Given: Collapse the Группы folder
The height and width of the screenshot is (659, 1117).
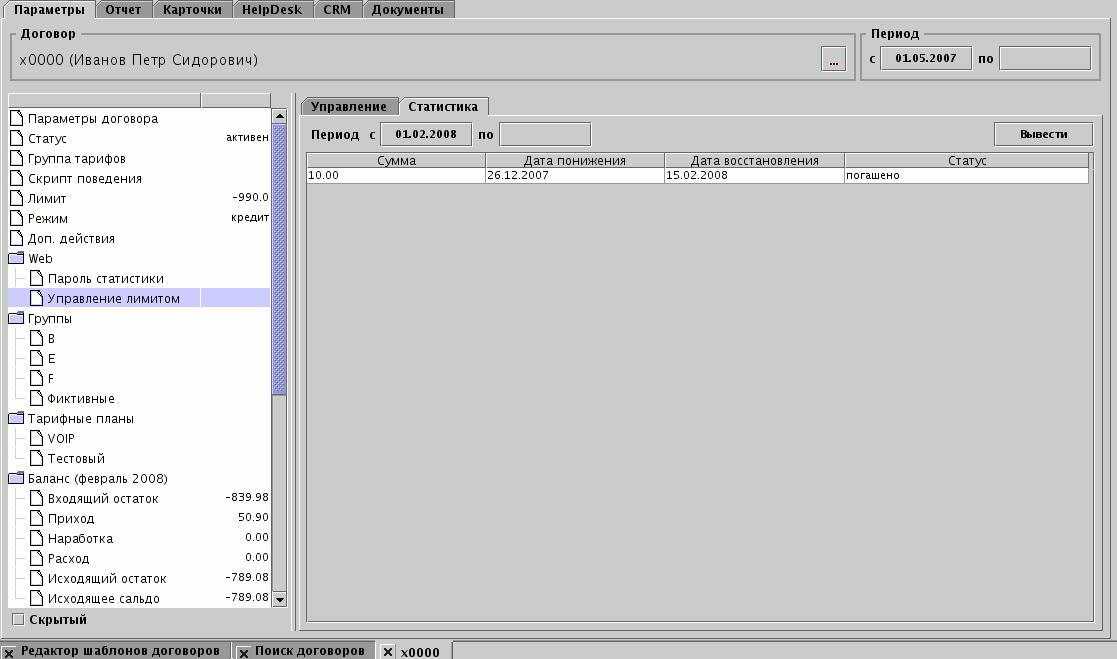Looking at the screenshot, I should 16,318.
